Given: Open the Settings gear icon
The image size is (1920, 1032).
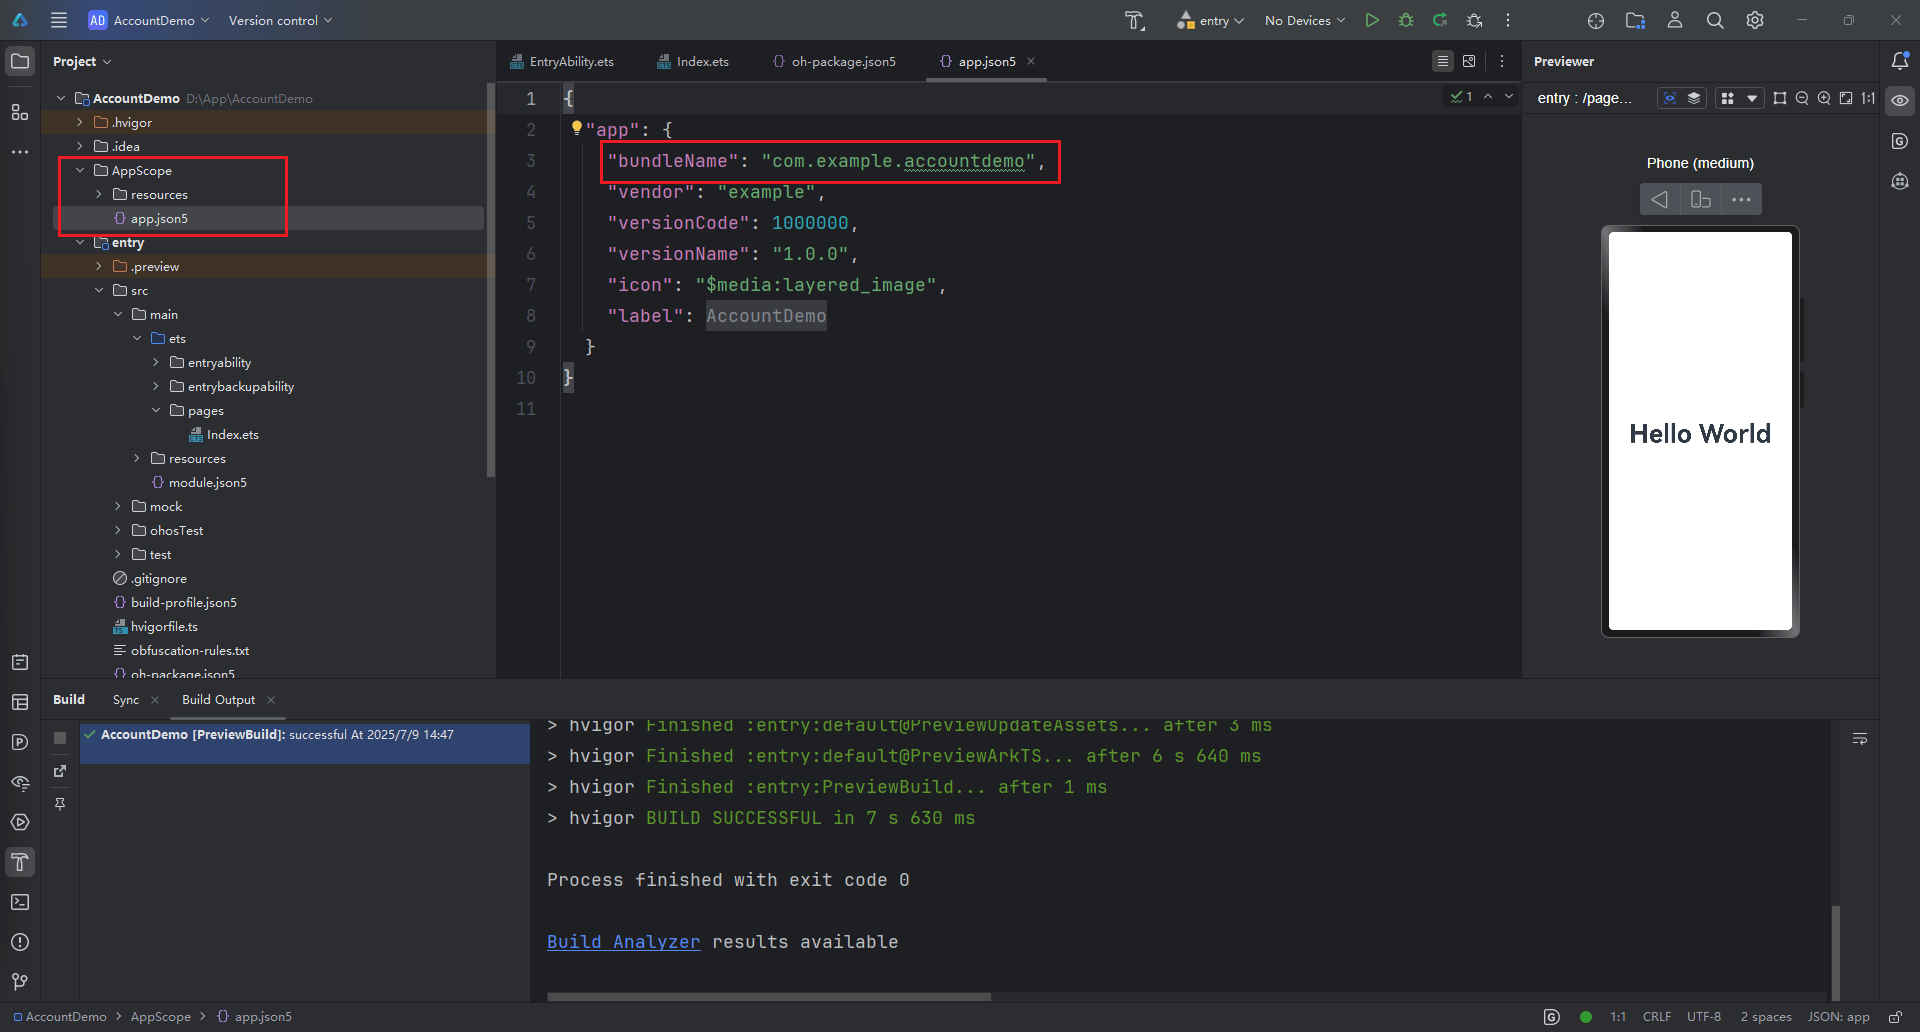Looking at the screenshot, I should [1755, 20].
